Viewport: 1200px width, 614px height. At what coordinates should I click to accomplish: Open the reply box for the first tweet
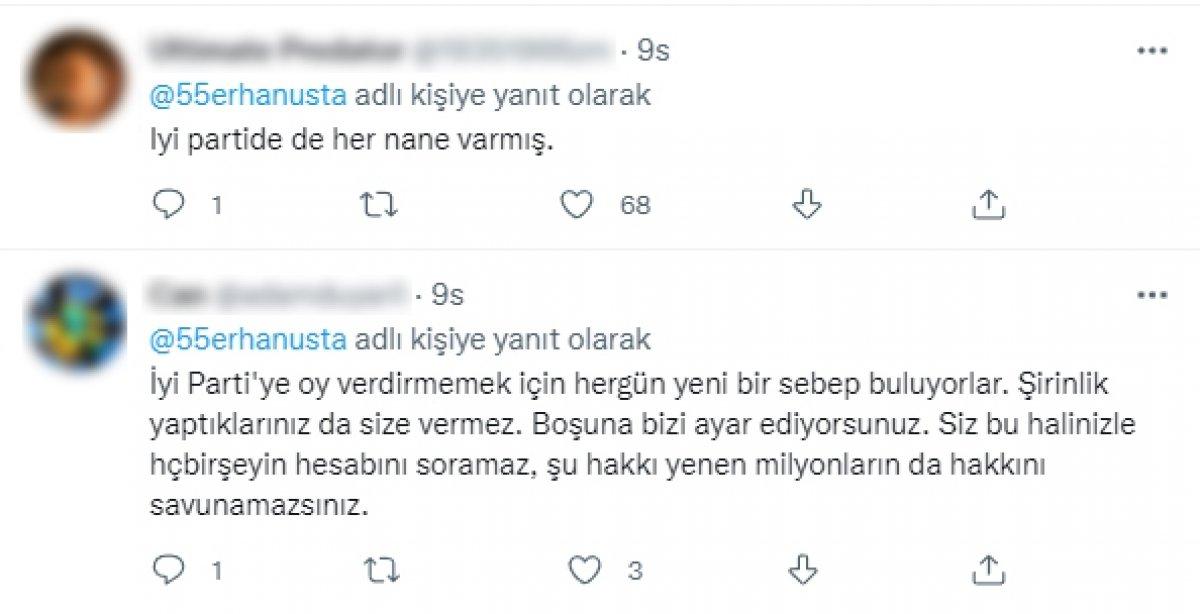pos(170,204)
